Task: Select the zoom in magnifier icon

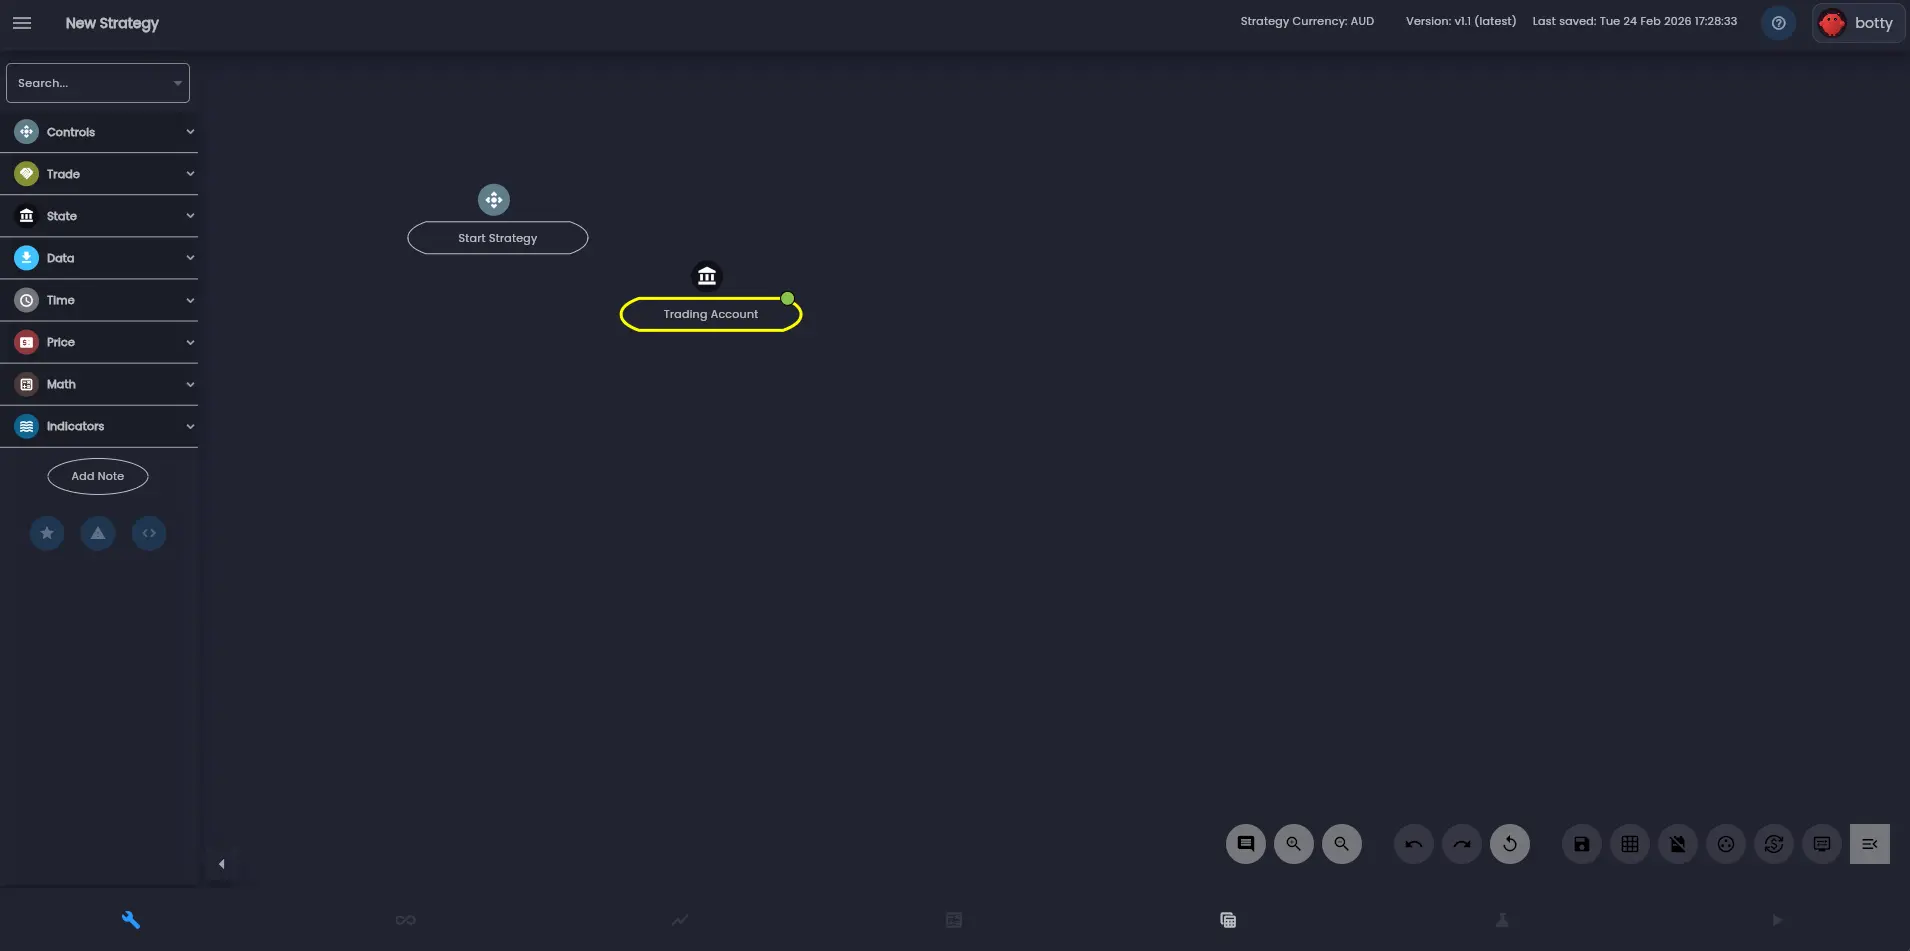Action: tap(1293, 844)
